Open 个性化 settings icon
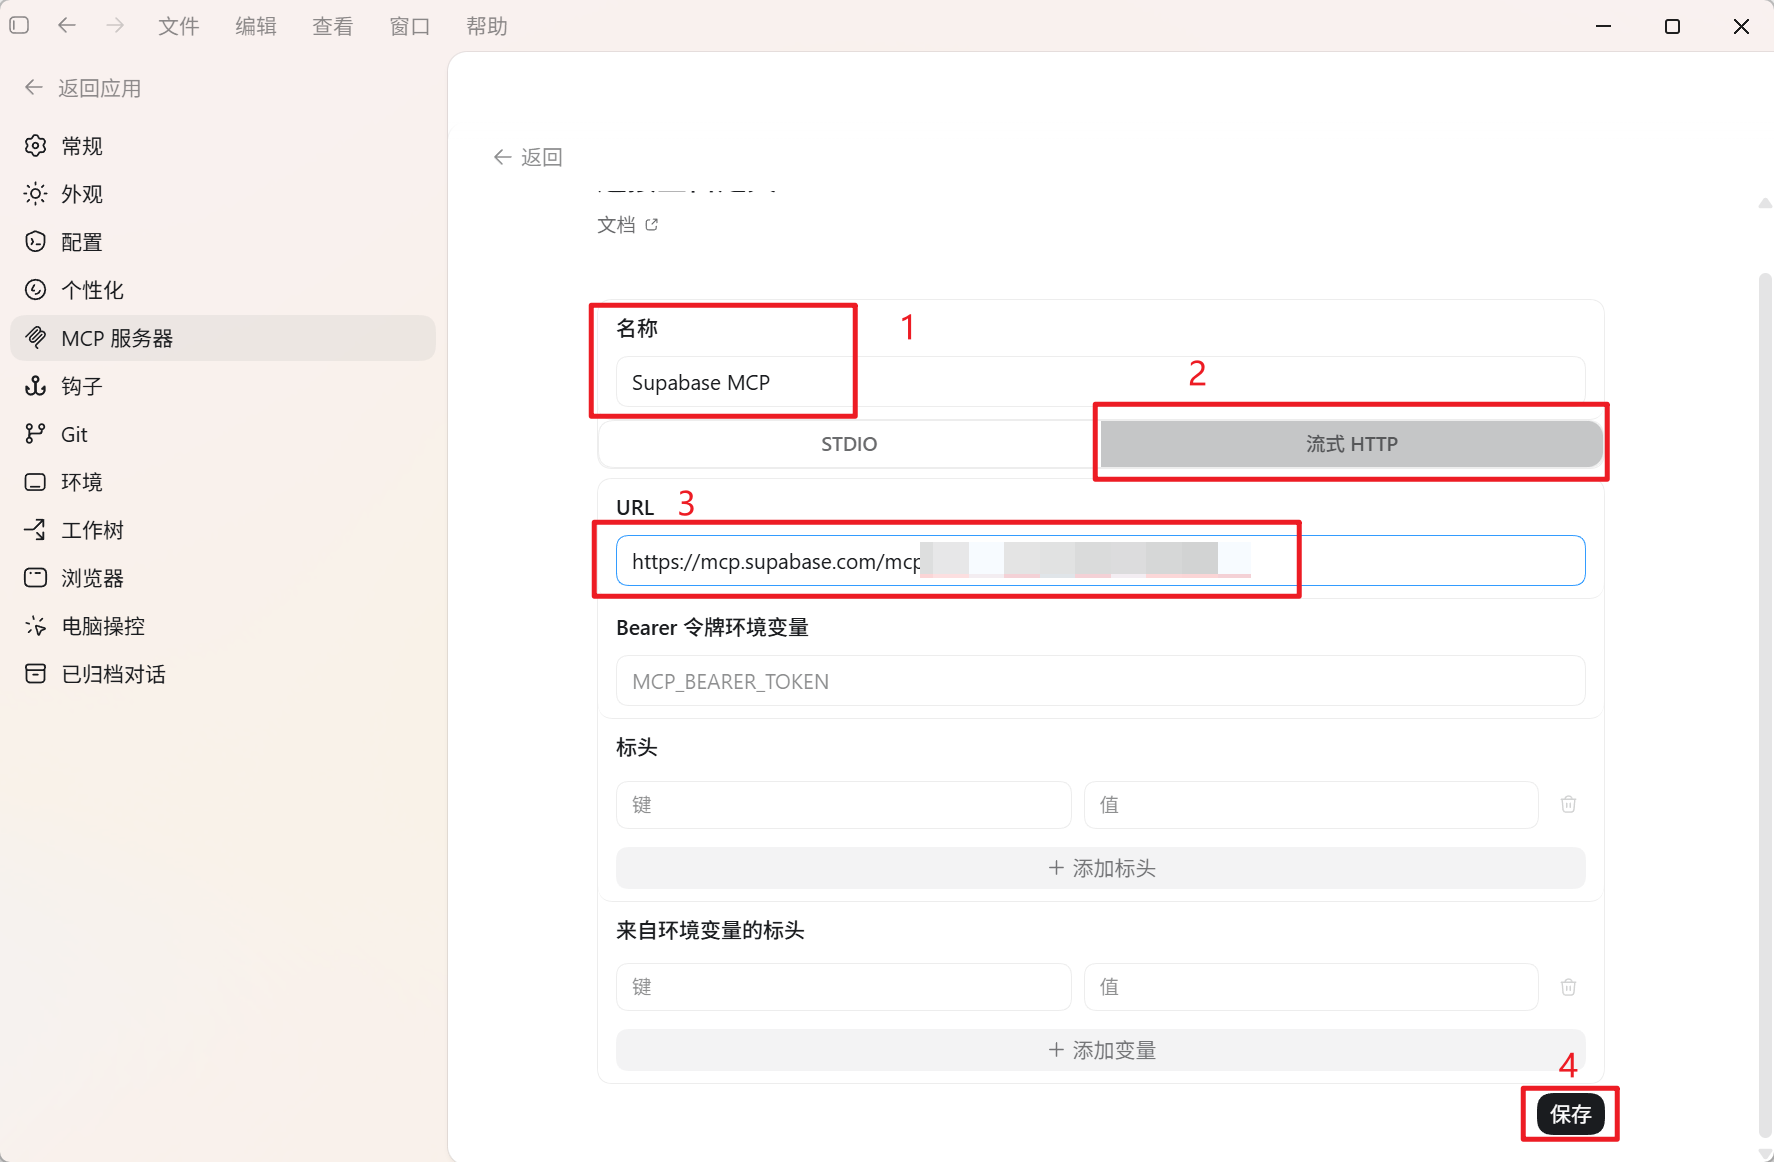The image size is (1774, 1162). coord(35,290)
